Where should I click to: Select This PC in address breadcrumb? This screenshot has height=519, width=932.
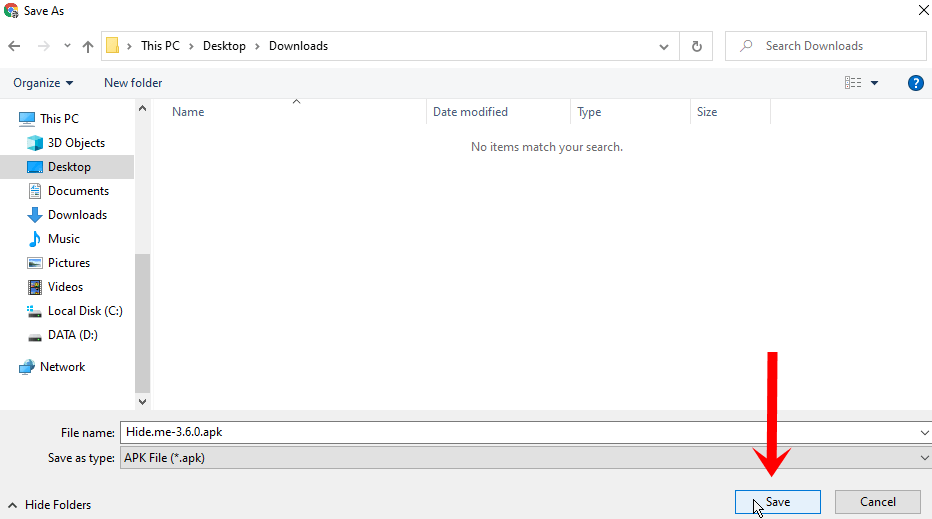click(160, 46)
